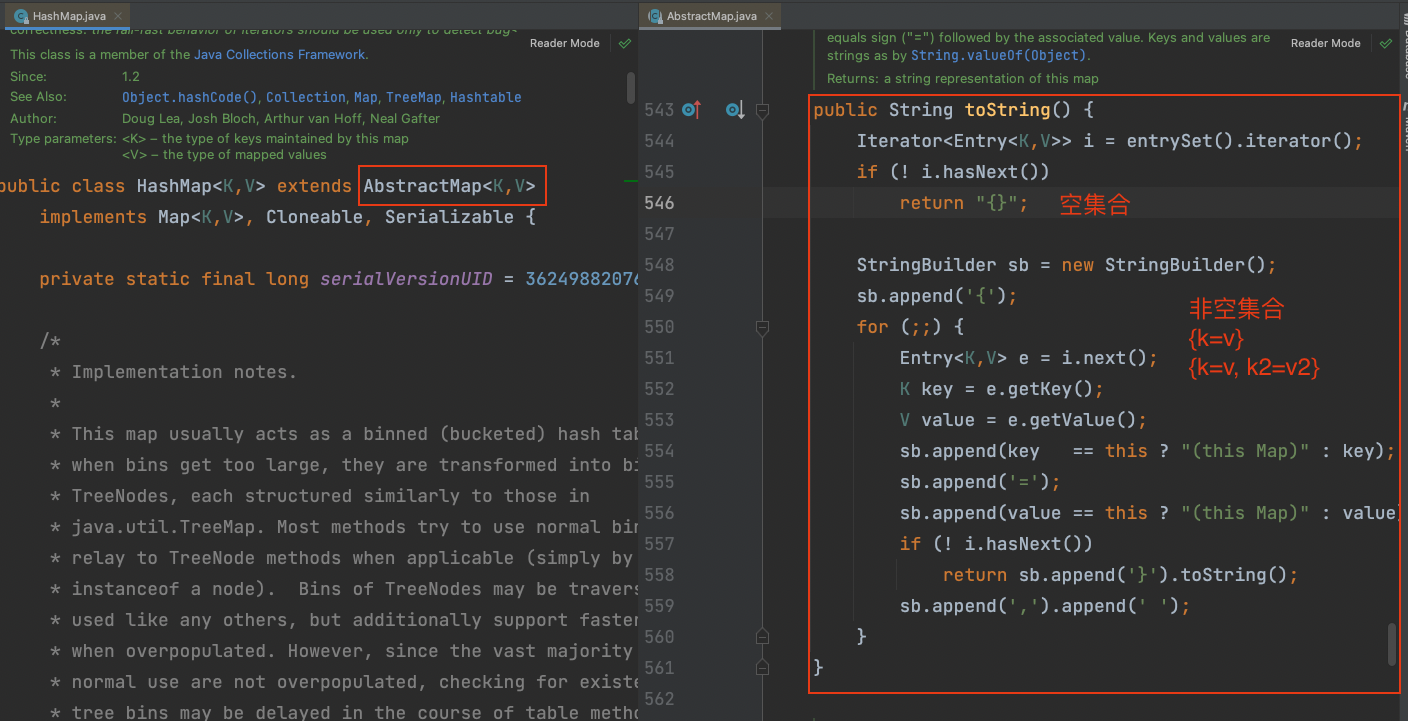Open inspections check mark in HashMap.java editor
The image size is (1408, 721).
point(625,44)
